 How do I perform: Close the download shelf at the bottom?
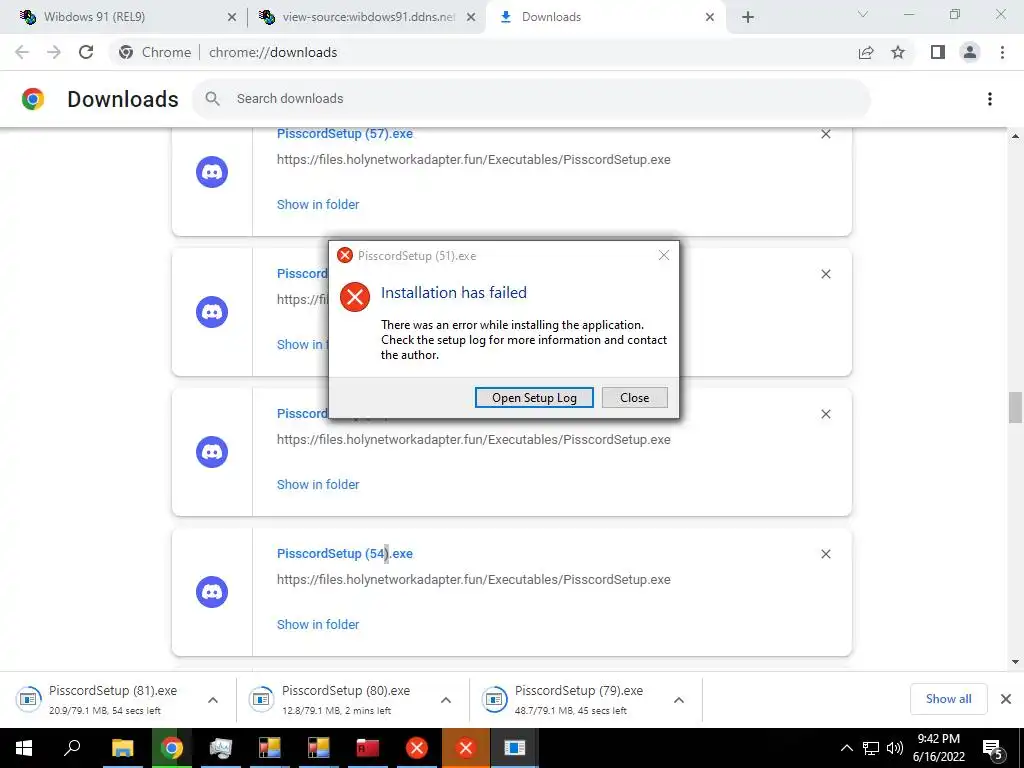point(1006,699)
